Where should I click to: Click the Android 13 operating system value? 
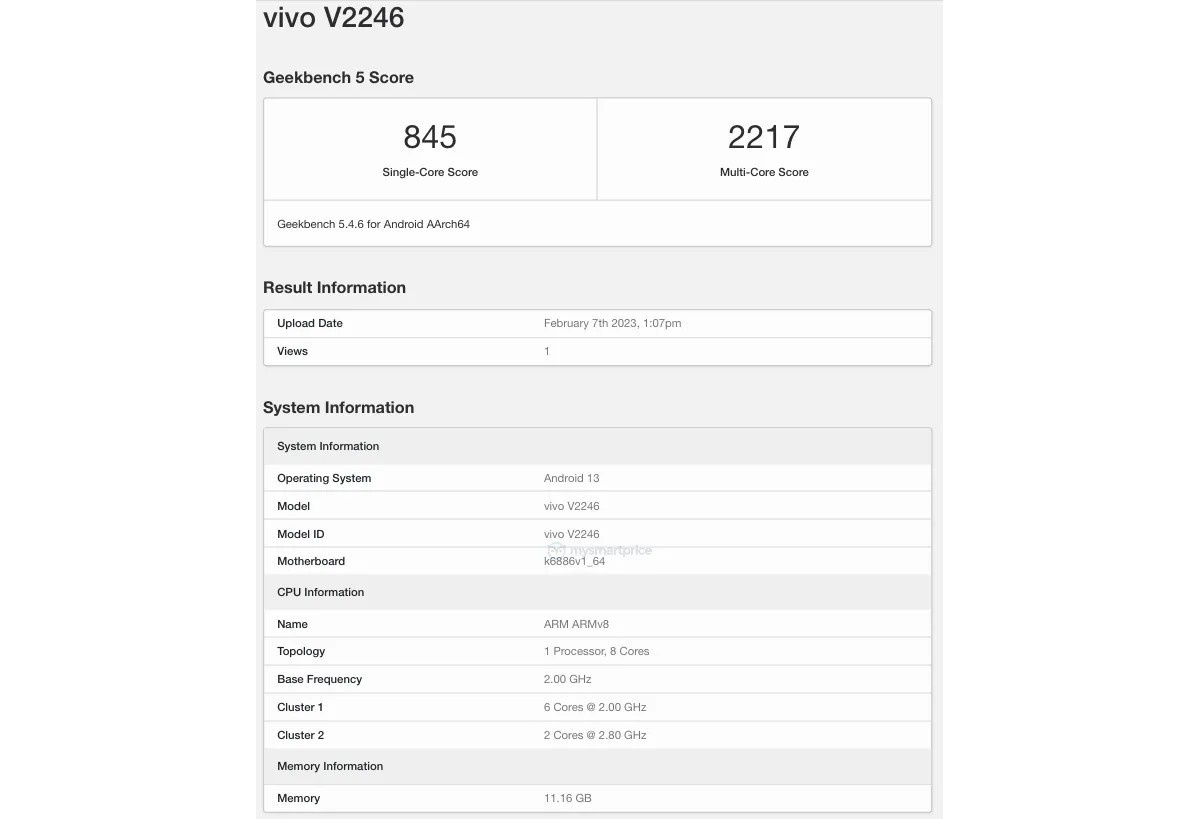point(571,478)
